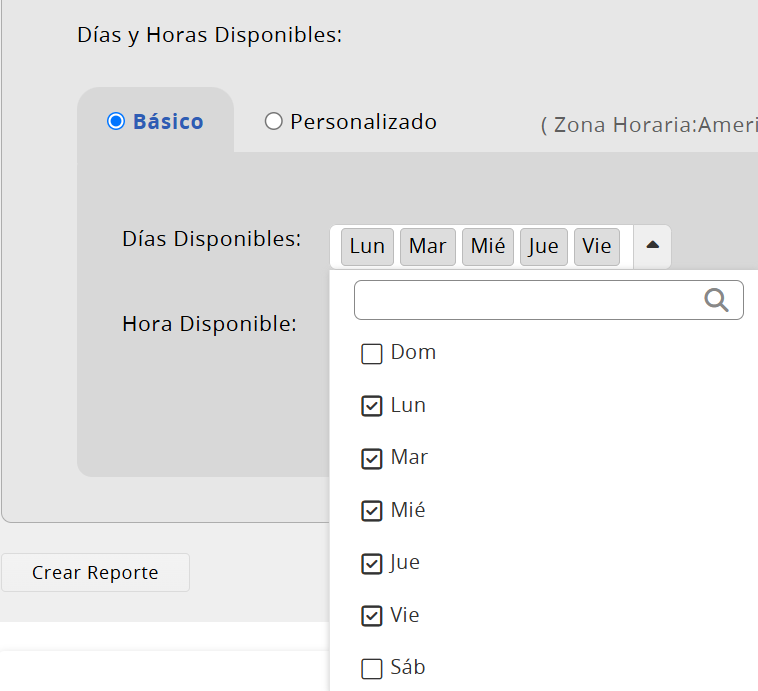This screenshot has width=758, height=691.
Task: Select the Personalizado radio button
Action: pos(274,121)
